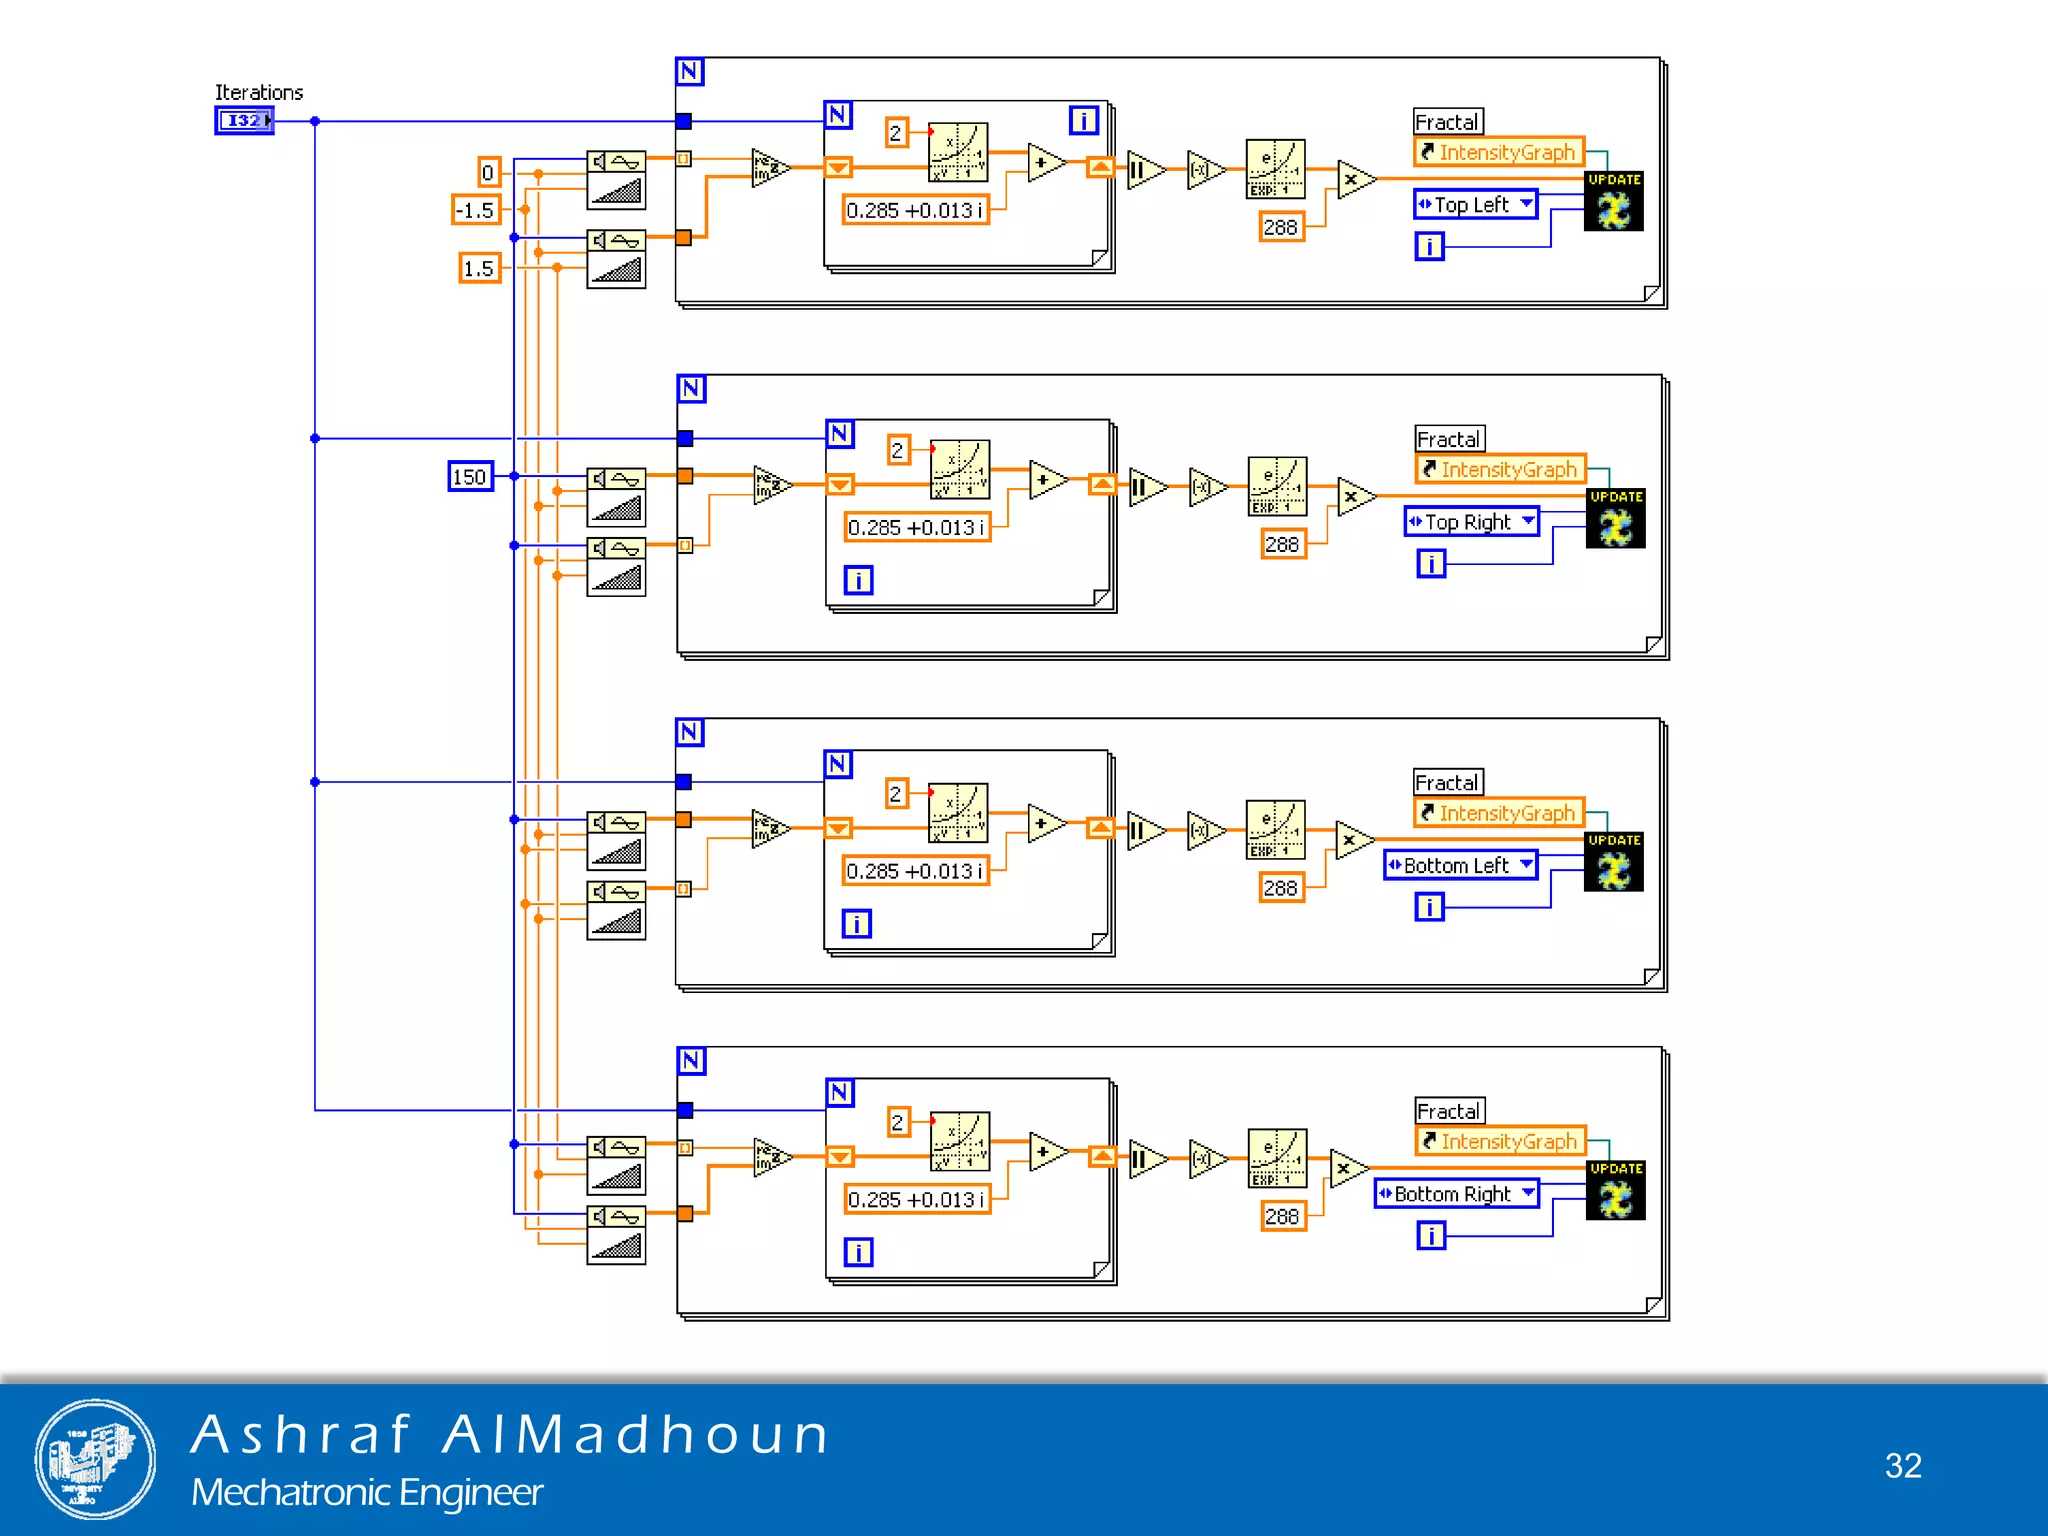Select the Re/Im to complex node in top loop
2048x1536 pixels.
768,167
